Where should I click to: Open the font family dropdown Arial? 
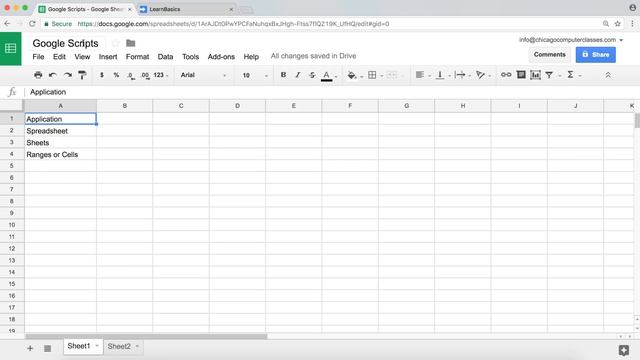click(x=203, y=75)
